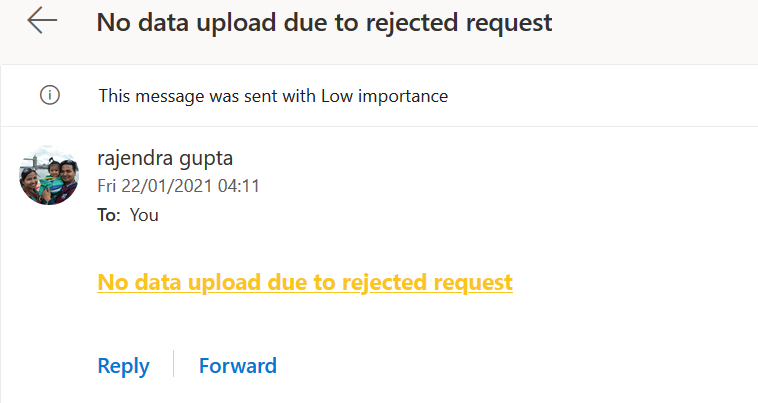Select the recipient "You"
The image size is (758, 403).
point(144,214)
